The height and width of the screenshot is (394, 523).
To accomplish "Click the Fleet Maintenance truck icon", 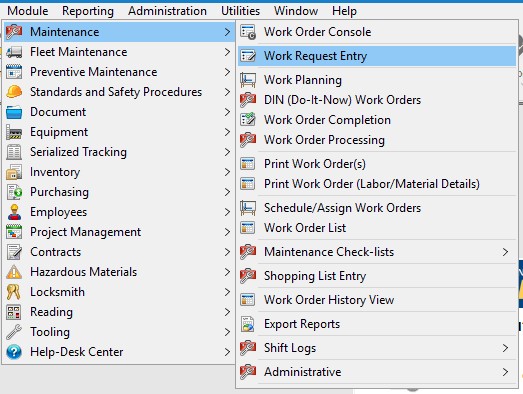I will coord(14,52).
